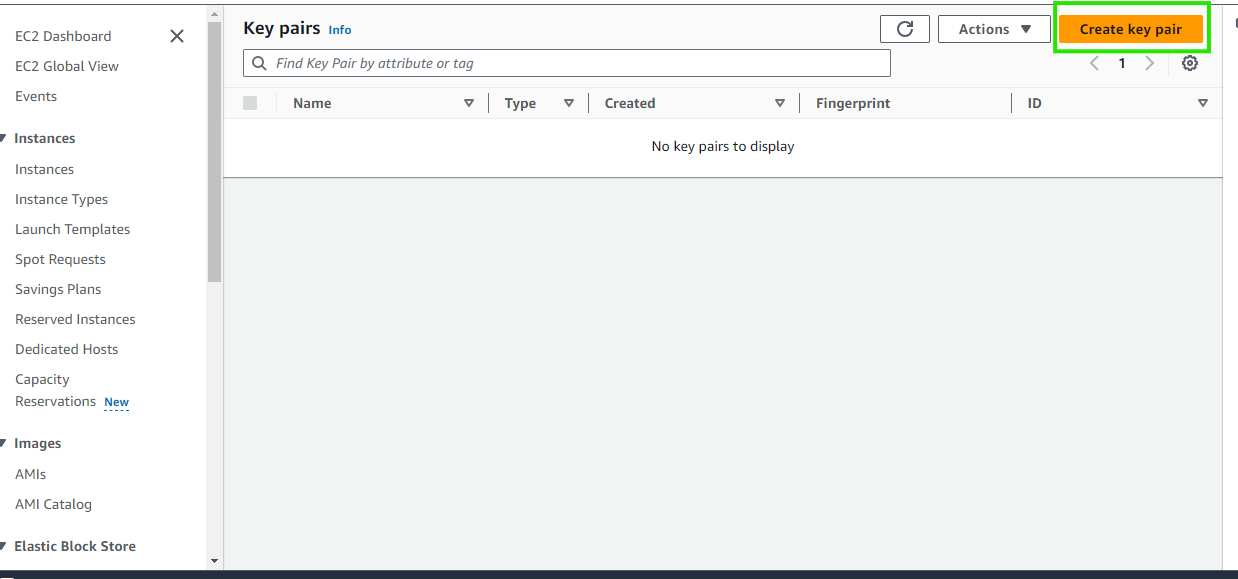Sort by ID column arrow
1238x579 pixels.
(x=1203, y=103)
